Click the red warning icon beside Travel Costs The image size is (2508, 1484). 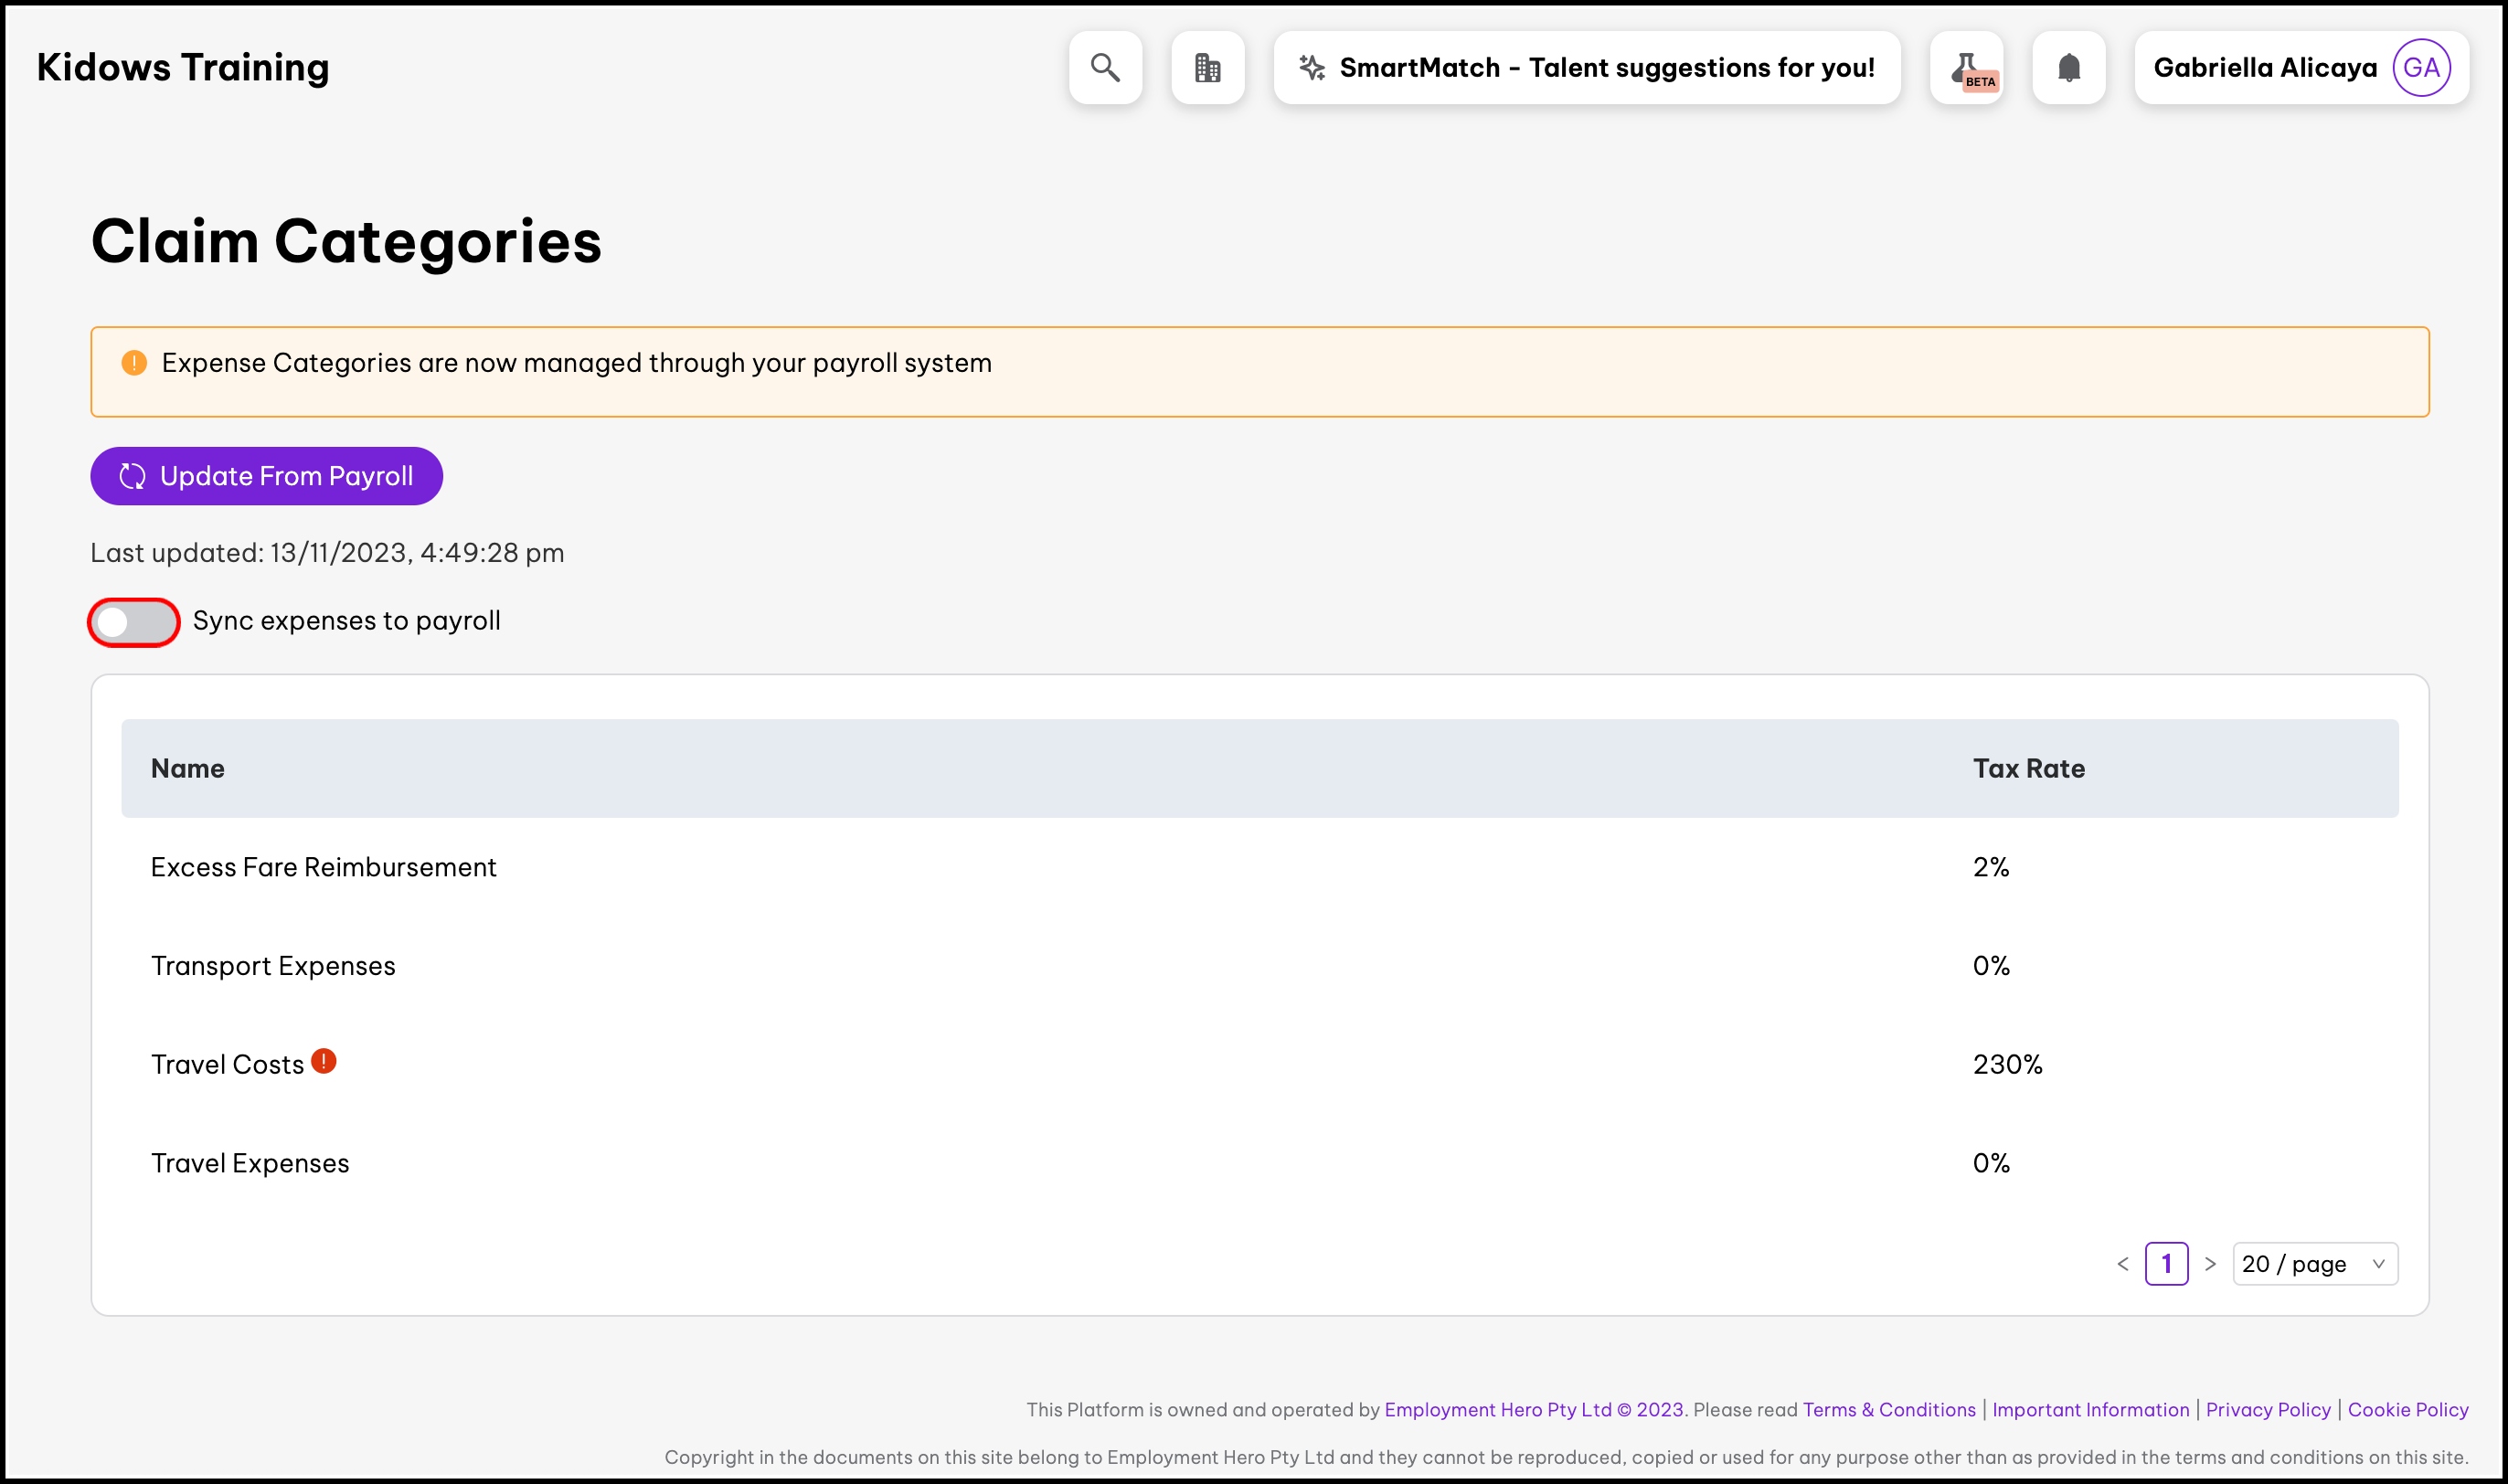point(323,1061)
